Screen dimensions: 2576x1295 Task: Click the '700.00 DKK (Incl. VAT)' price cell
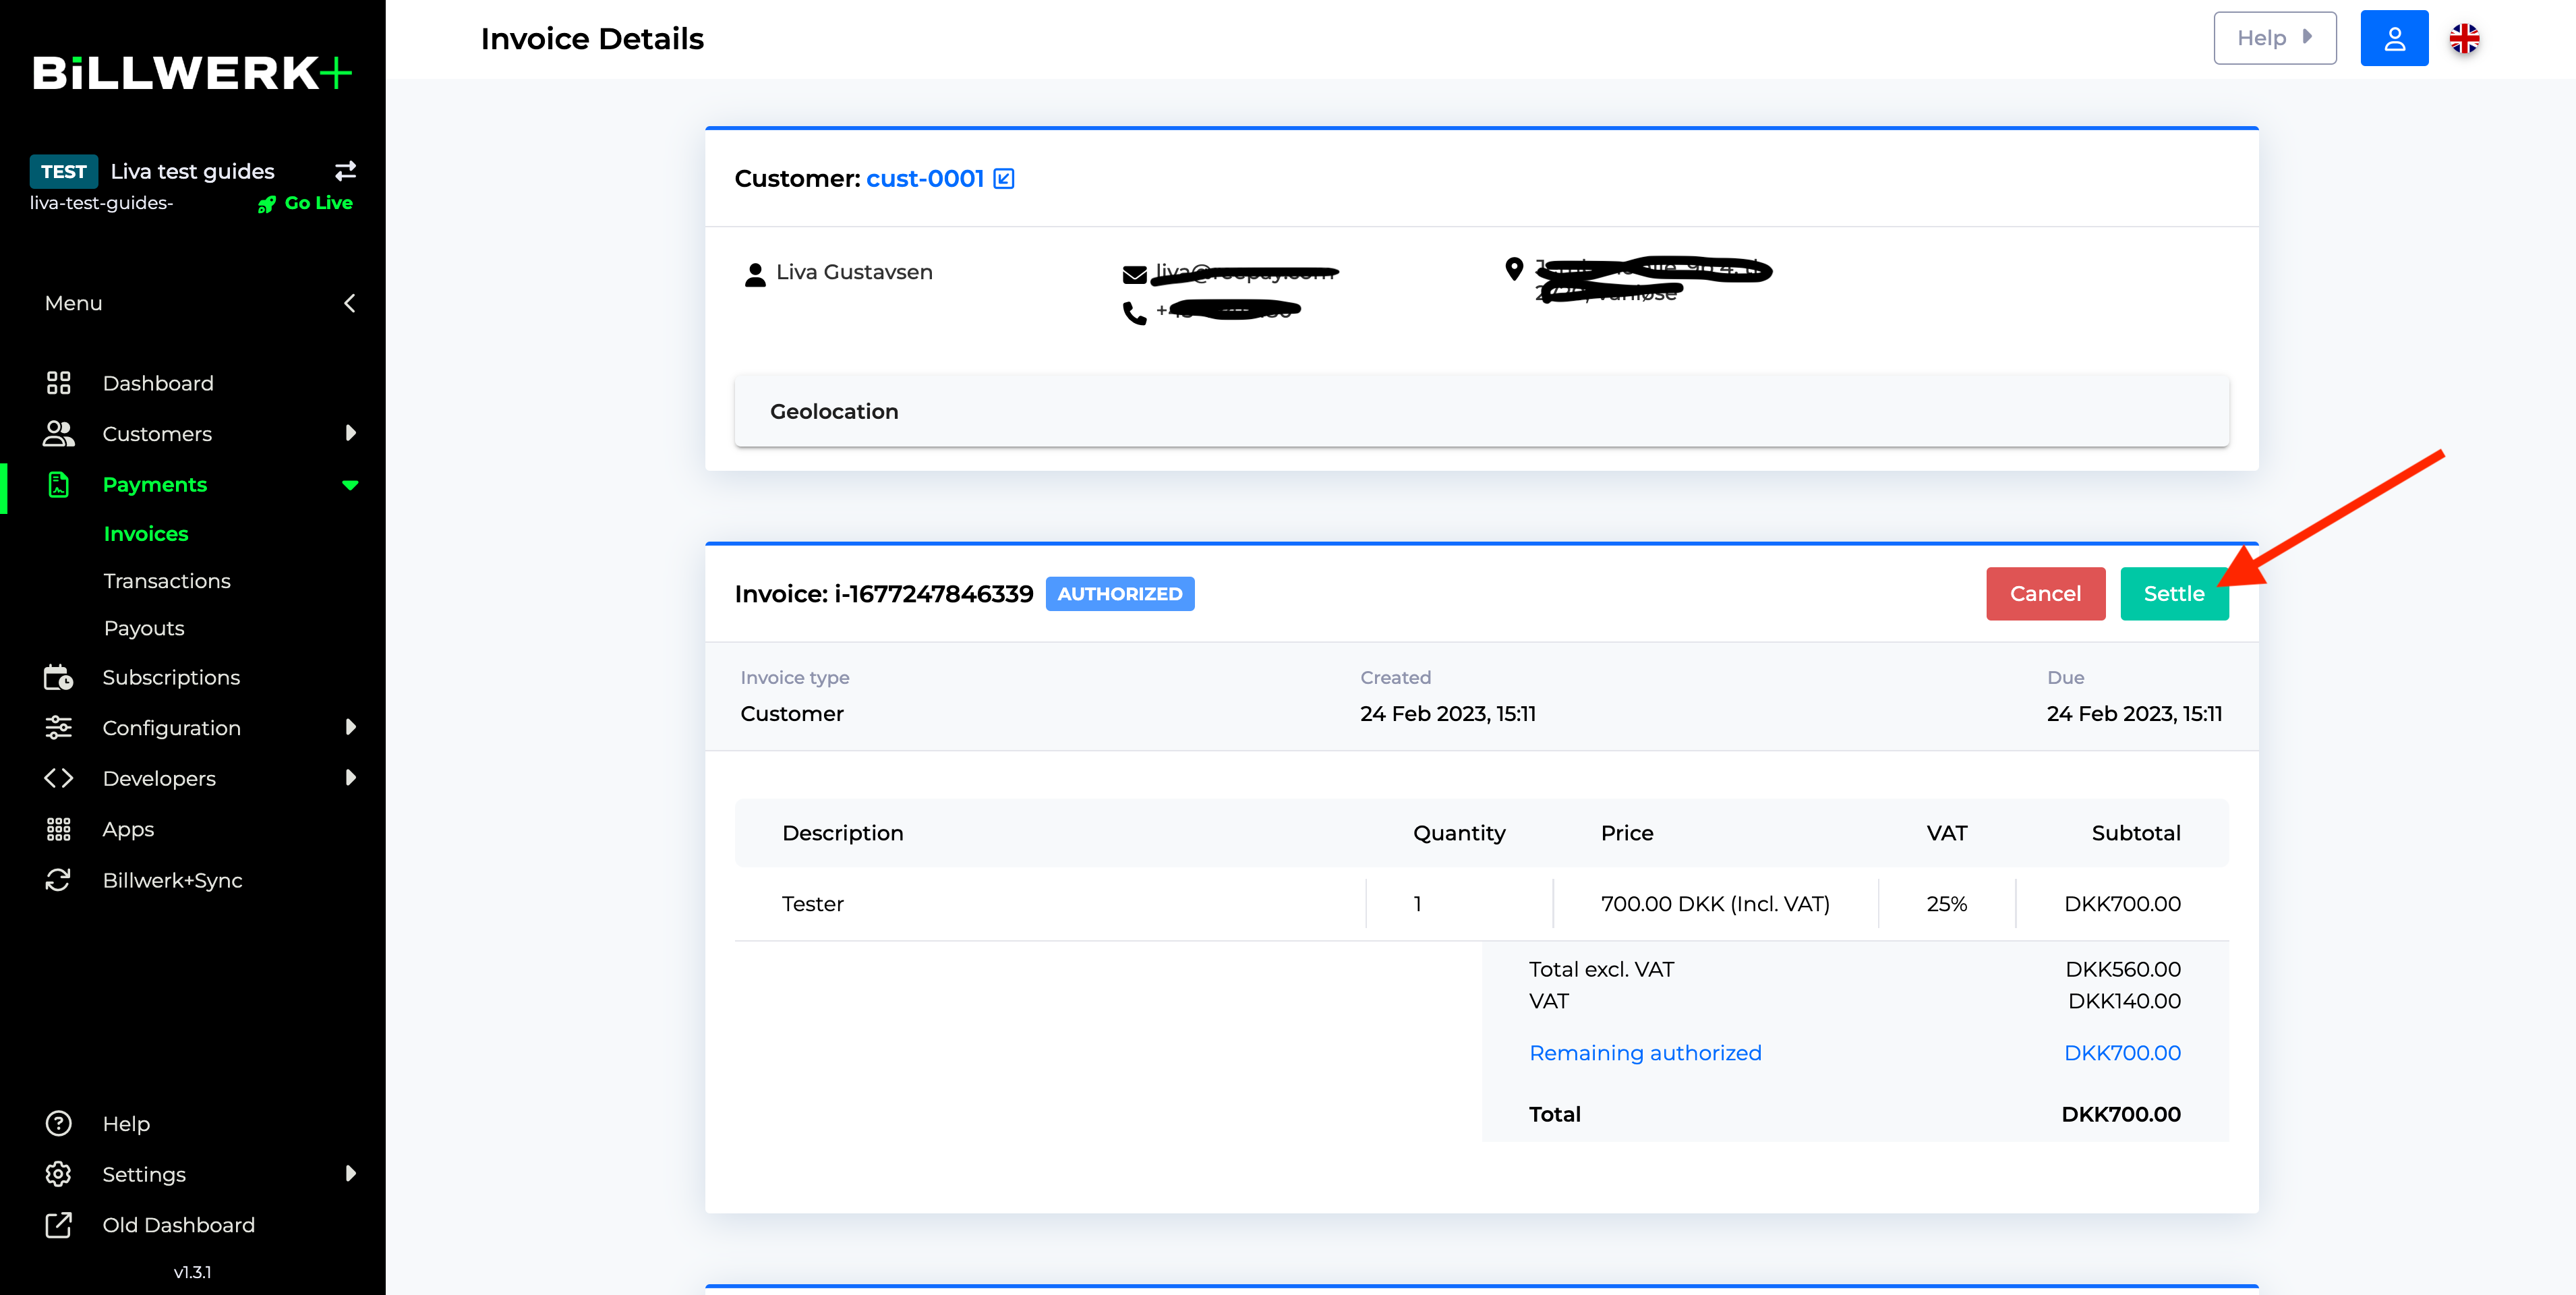(1715, 904)
